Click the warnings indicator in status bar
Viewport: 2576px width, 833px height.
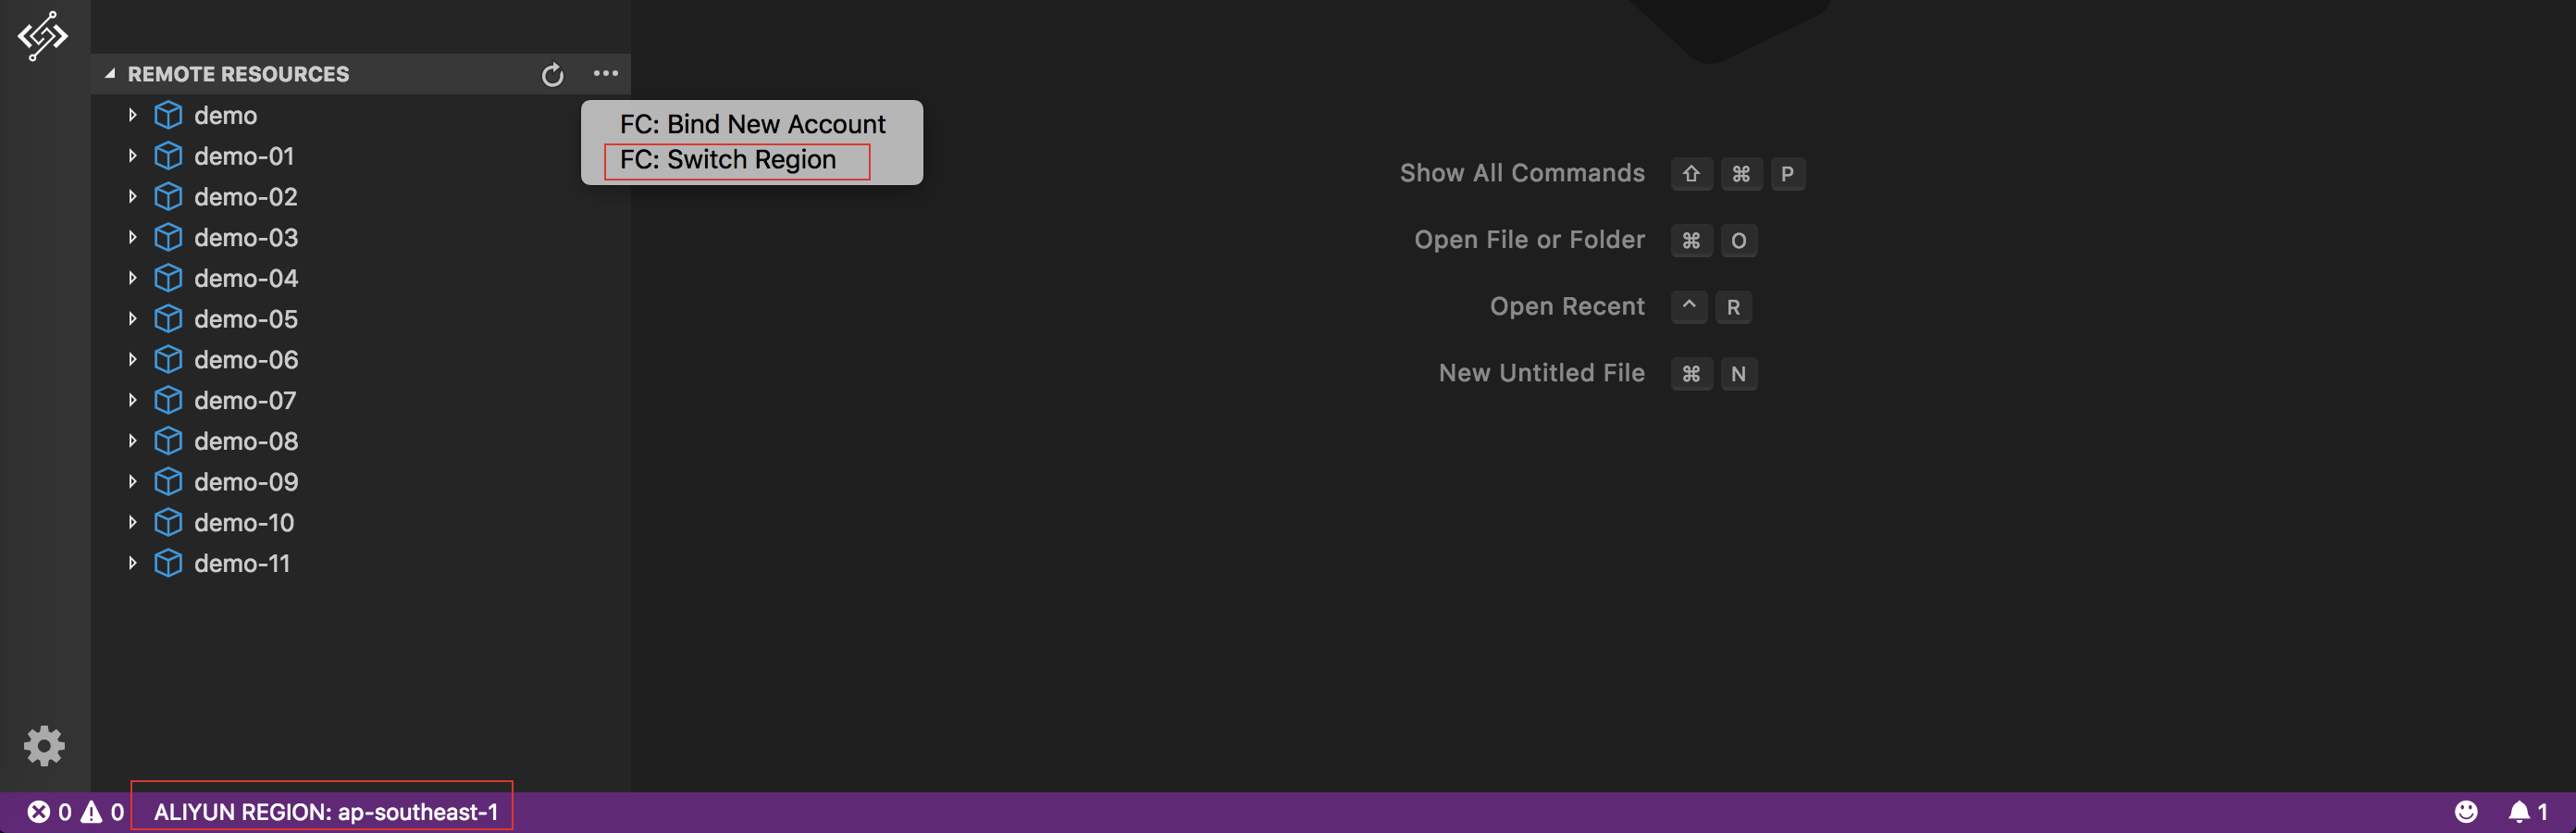coord(104,812)
